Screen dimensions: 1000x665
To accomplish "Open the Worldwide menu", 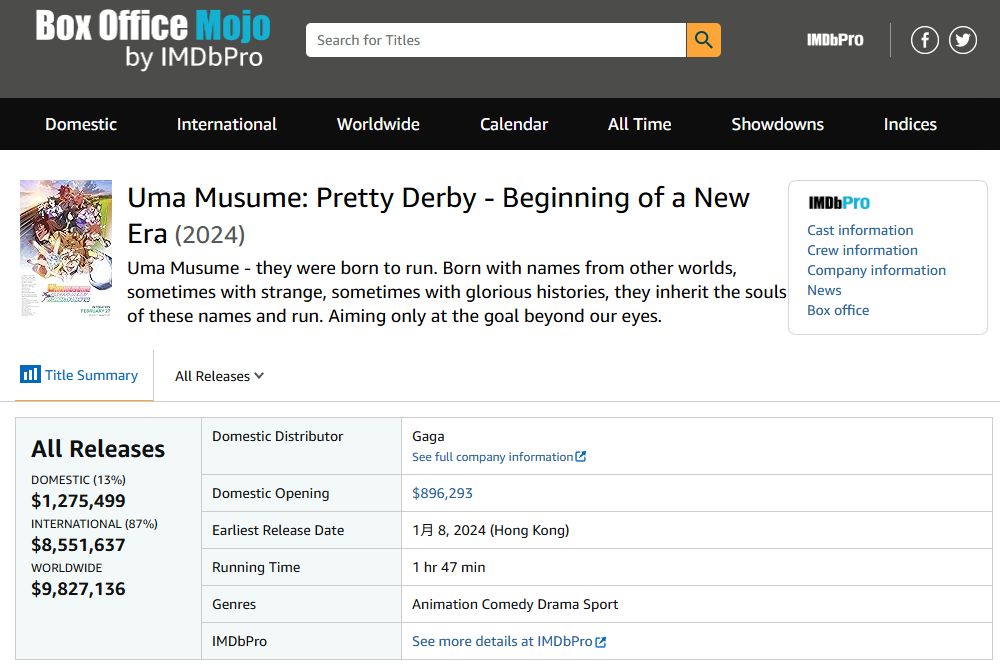I will tap(378, 124).
